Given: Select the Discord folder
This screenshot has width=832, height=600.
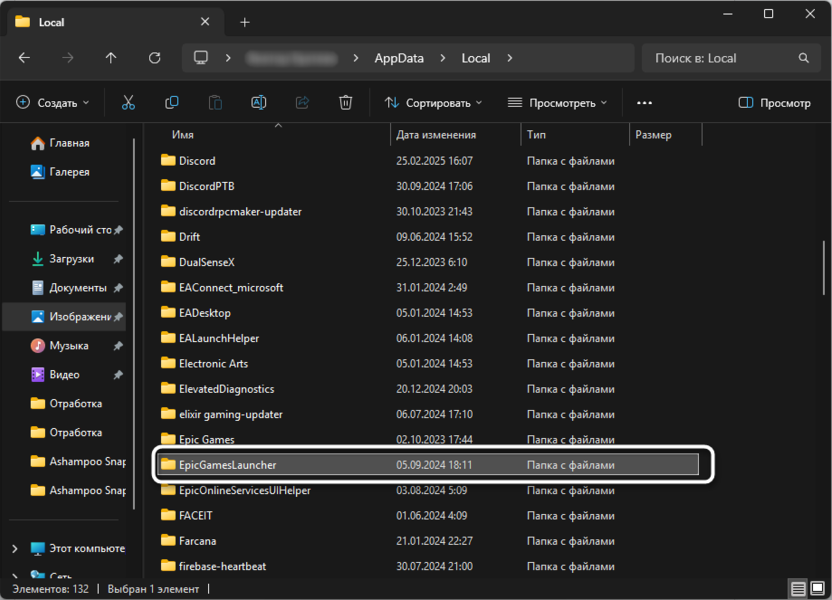Looking at the screenshot, I should point(197,160).
